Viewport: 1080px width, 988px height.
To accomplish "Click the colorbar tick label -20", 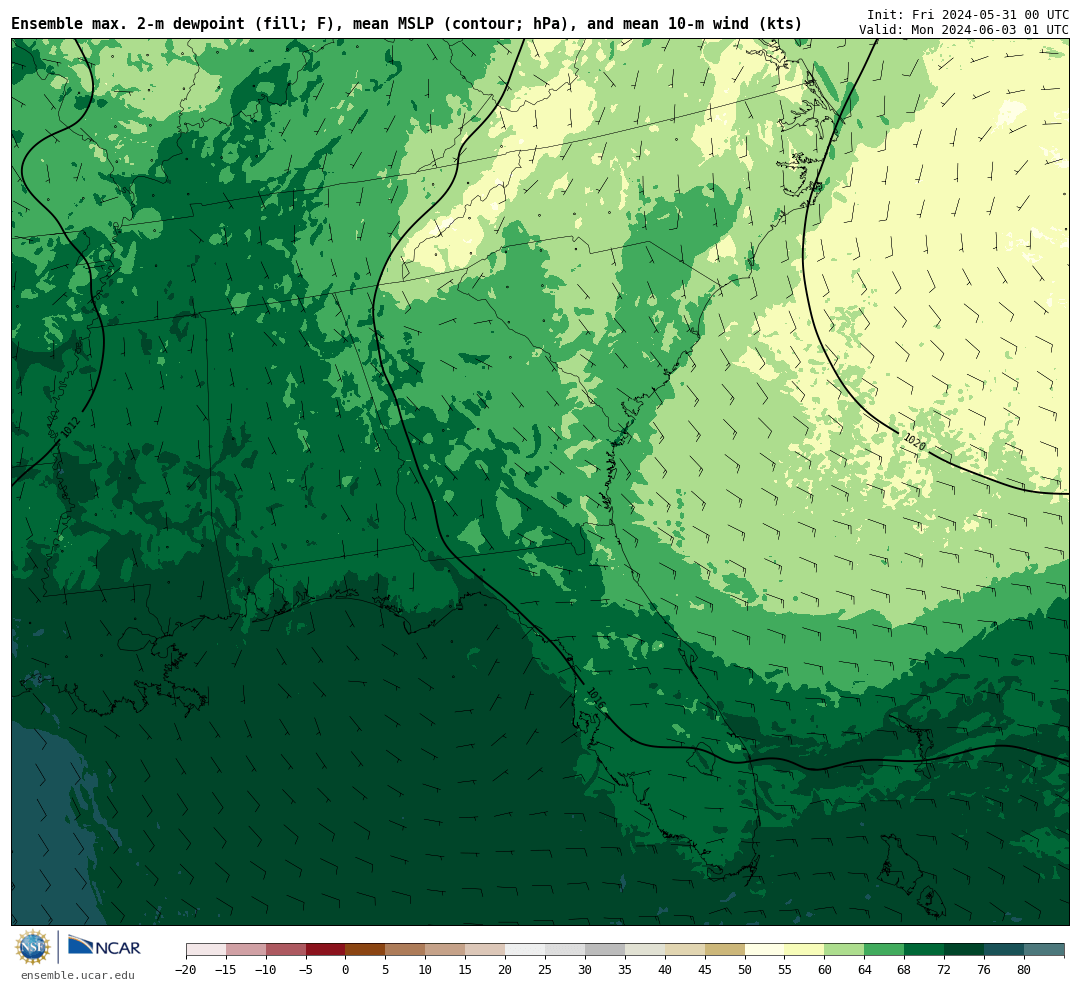I will (x=186, y=970).
